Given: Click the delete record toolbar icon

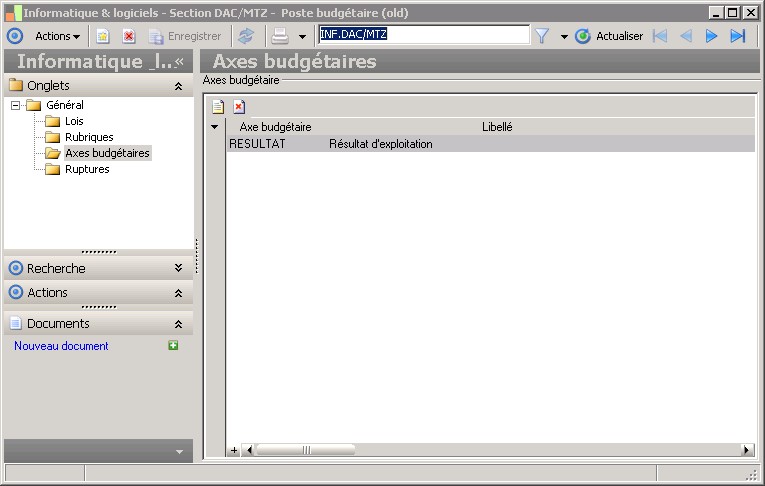Looking at the screenshot, I should coord(129,36).
